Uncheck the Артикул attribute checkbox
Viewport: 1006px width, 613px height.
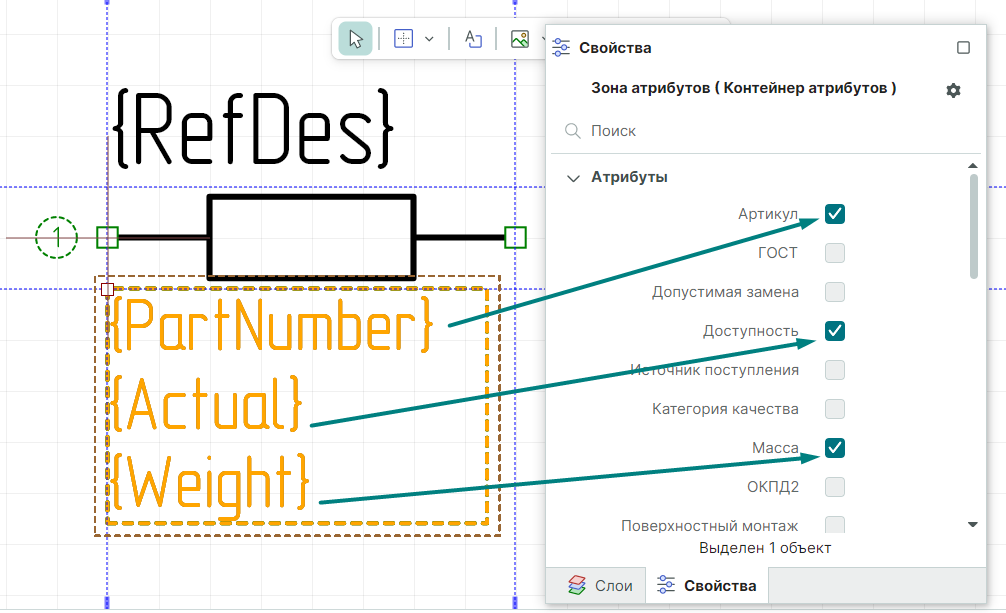[x=835, y=213]
